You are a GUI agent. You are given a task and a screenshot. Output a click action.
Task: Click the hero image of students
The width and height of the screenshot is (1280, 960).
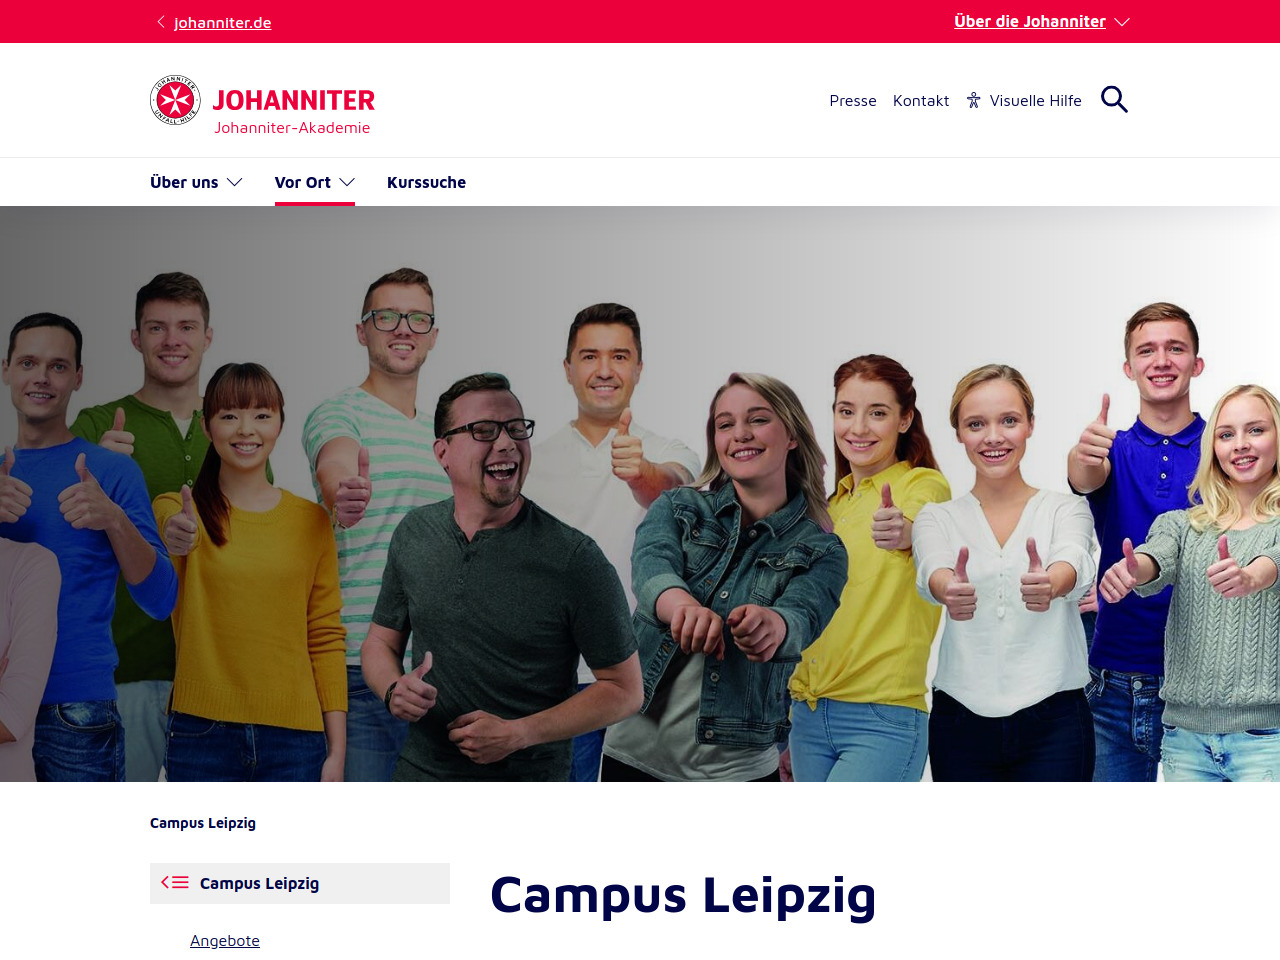click(x=640, y=494)
